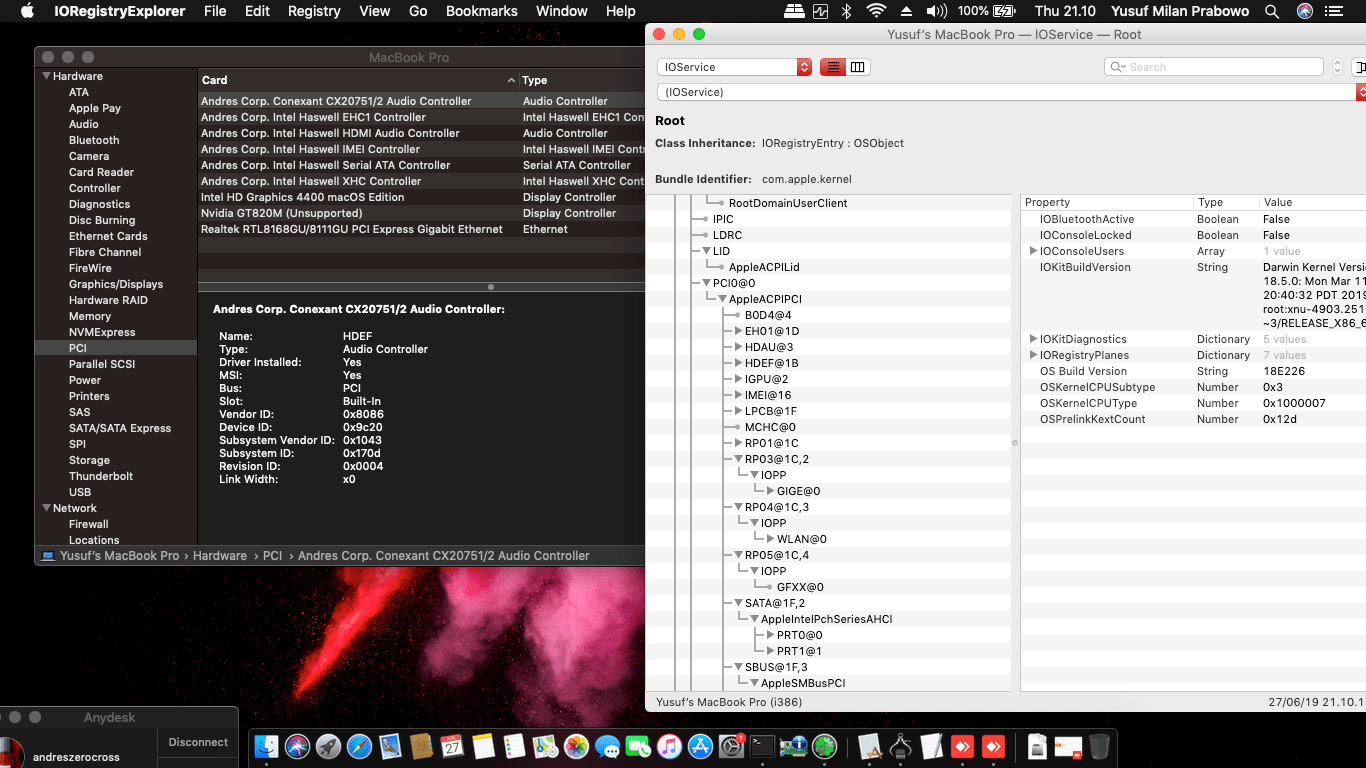Click Yusuf Milan Prabowo user menu
Viewport: 1366px width, 768px height.
point(1181,11)
